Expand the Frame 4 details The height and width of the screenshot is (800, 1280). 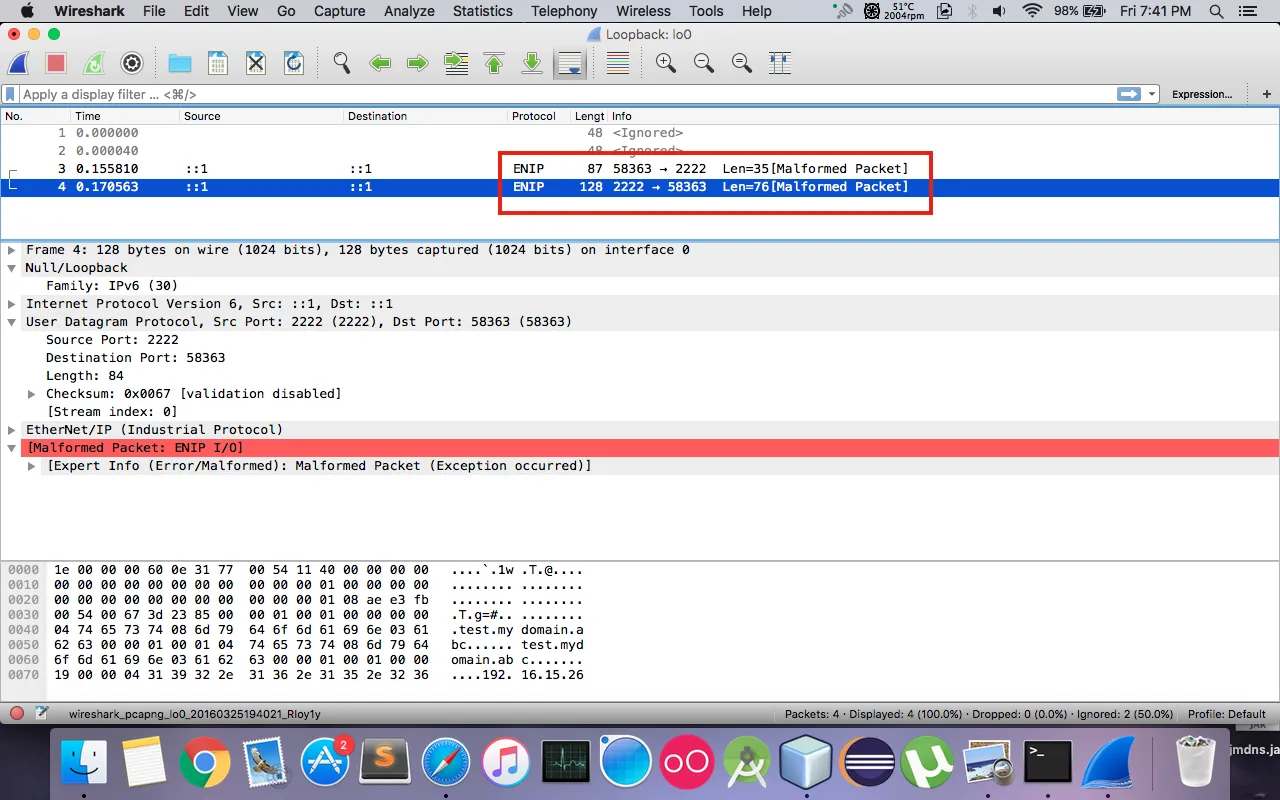pos(12,250)
